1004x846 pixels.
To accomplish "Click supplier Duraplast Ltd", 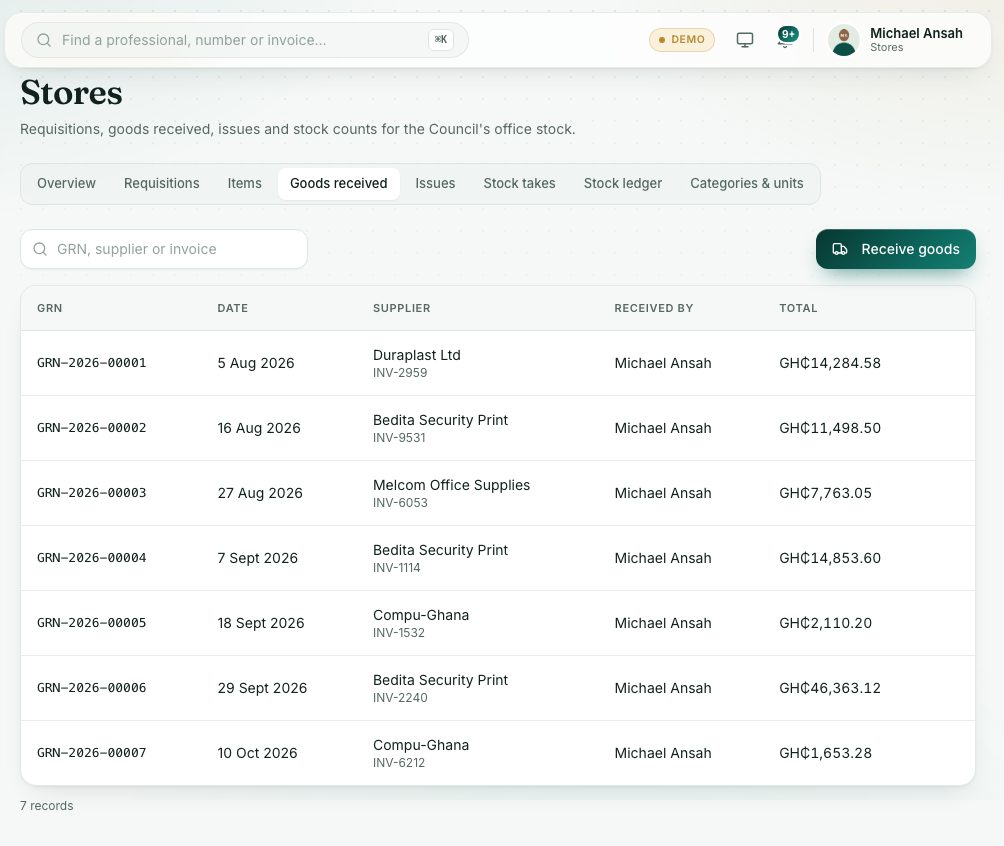I will click(417, 355).
